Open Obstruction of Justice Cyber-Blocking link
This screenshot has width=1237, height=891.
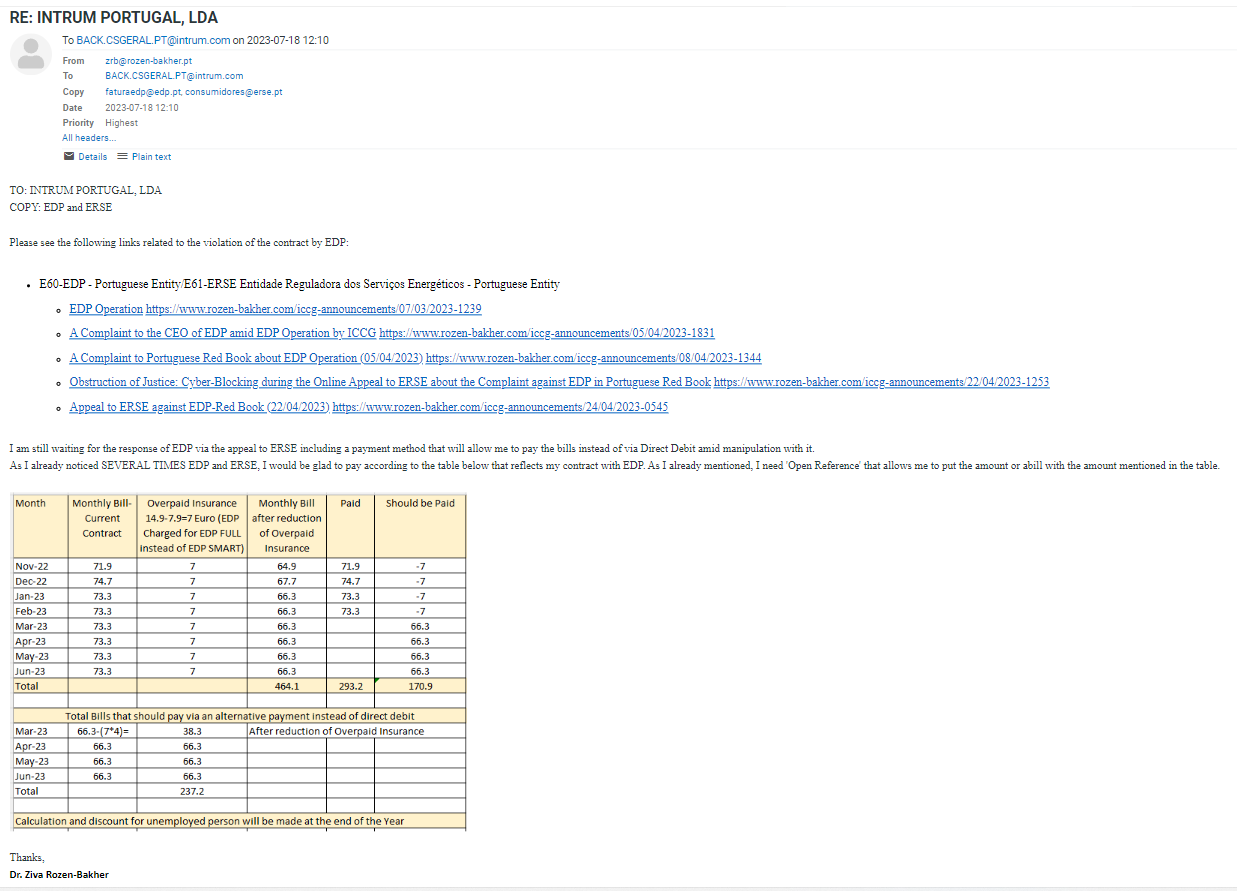[x=390, y=382]
